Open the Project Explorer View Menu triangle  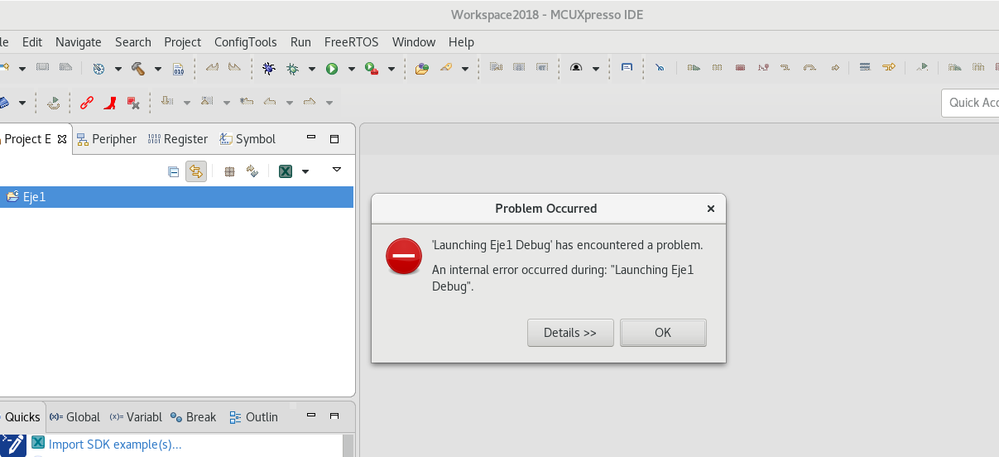pyautogui.click(x=337, y=170)
